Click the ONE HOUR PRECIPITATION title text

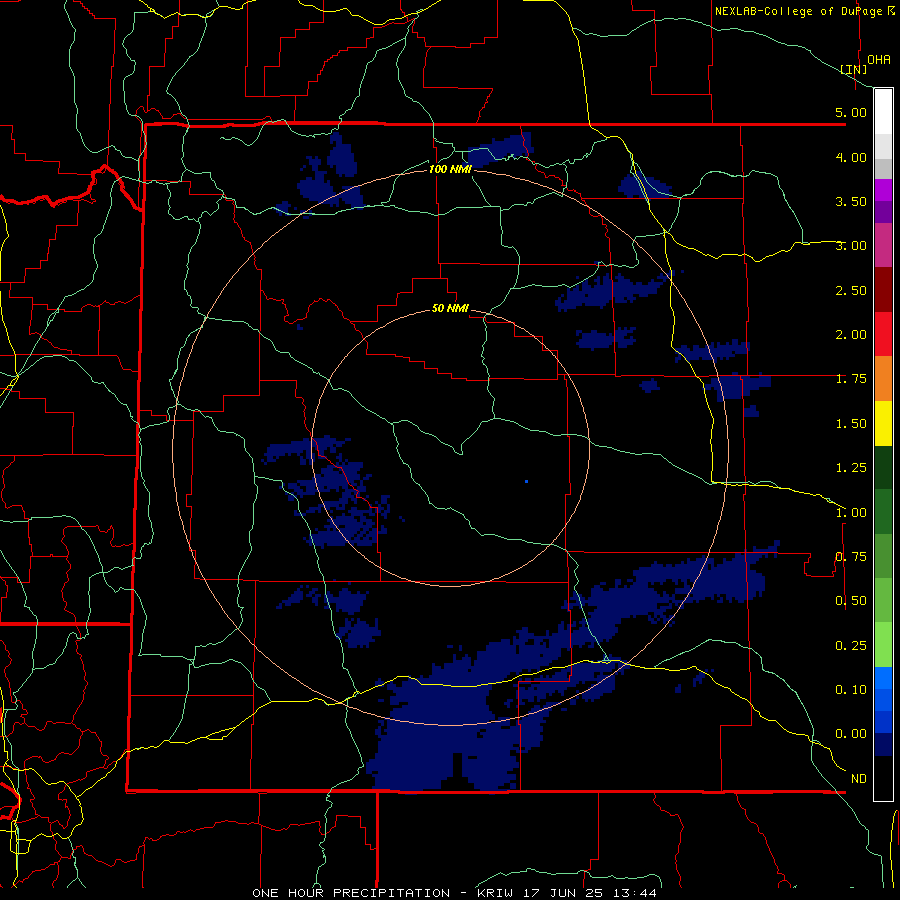pos(351,893)
